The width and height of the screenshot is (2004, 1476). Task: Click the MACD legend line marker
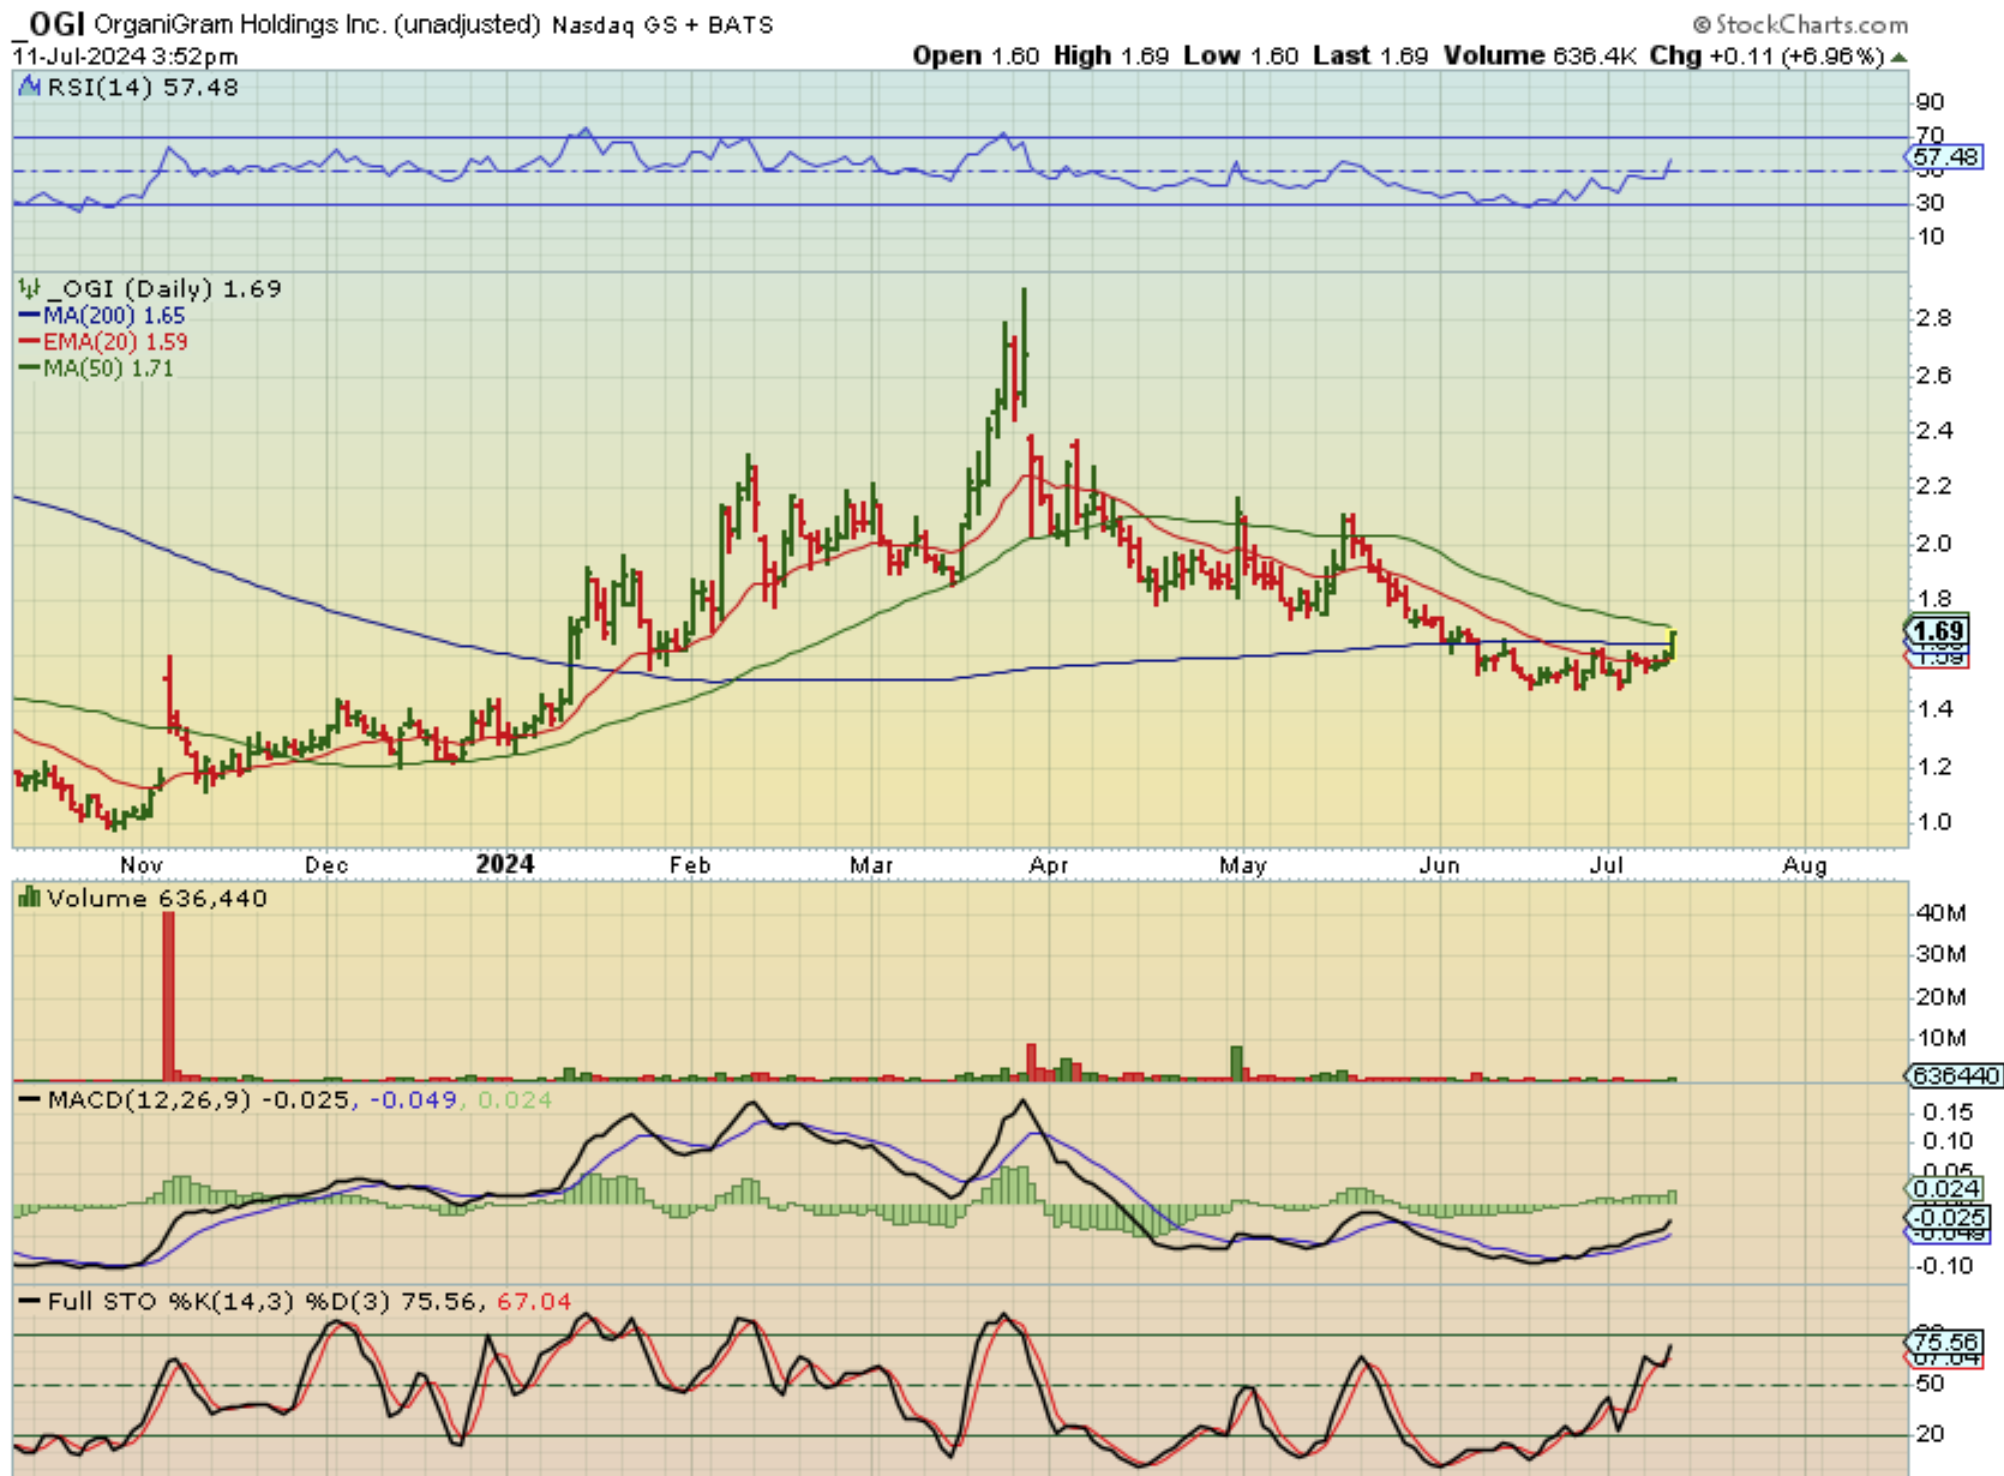pos(30,1100)
